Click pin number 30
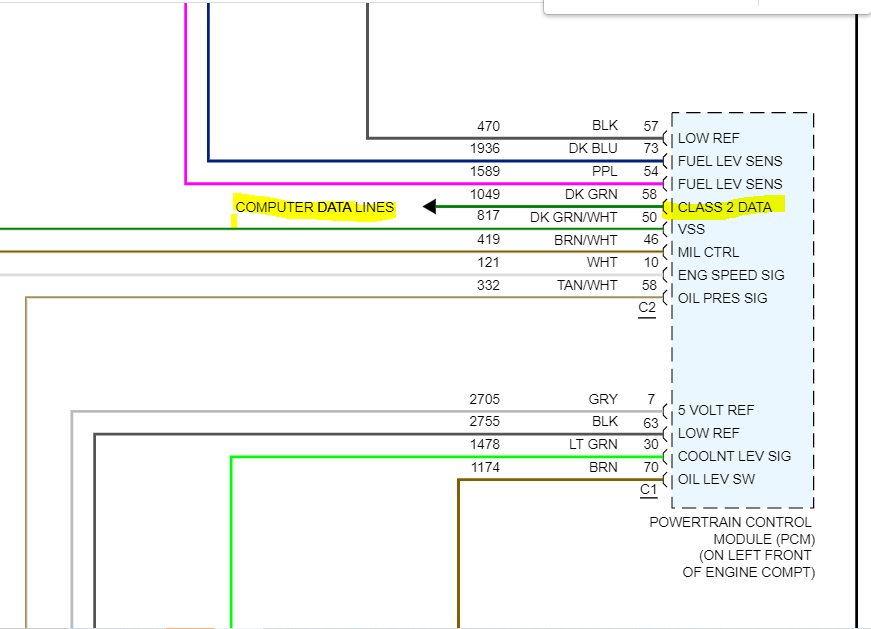The image size is (871, 629). click(650, 445)
